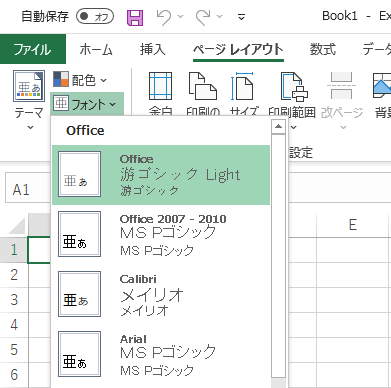The height and width of the screenshot is (388, 391).
Task: Select row 5 header
Action: pos(14,350)
